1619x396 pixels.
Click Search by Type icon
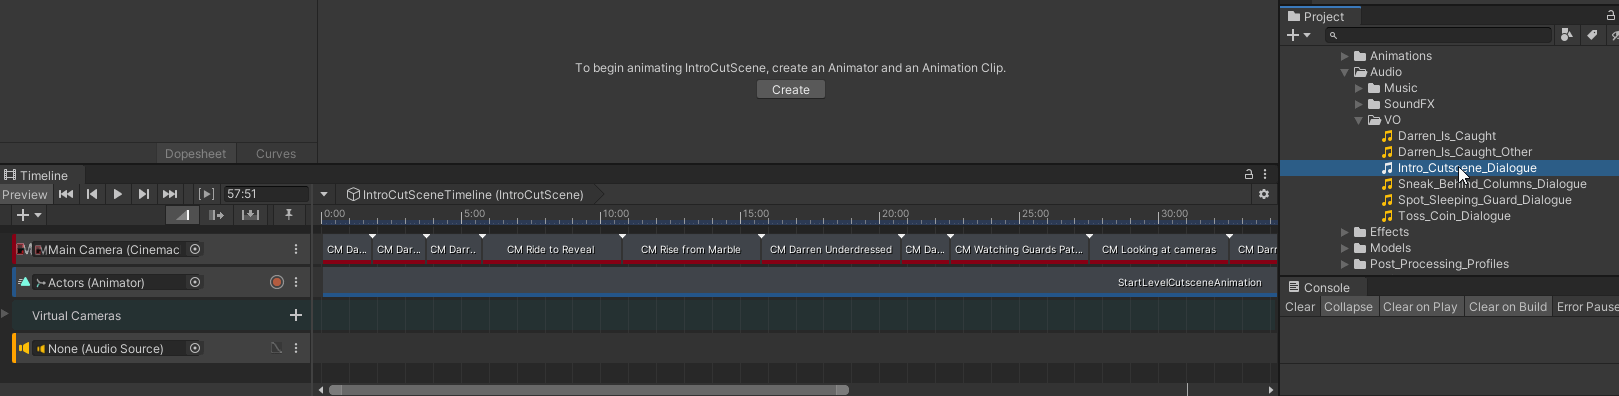coord(1567,35)
